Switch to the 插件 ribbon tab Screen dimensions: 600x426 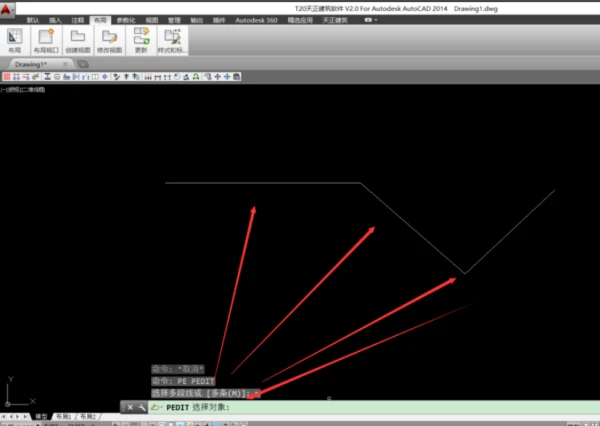click(x=219, y=20)
